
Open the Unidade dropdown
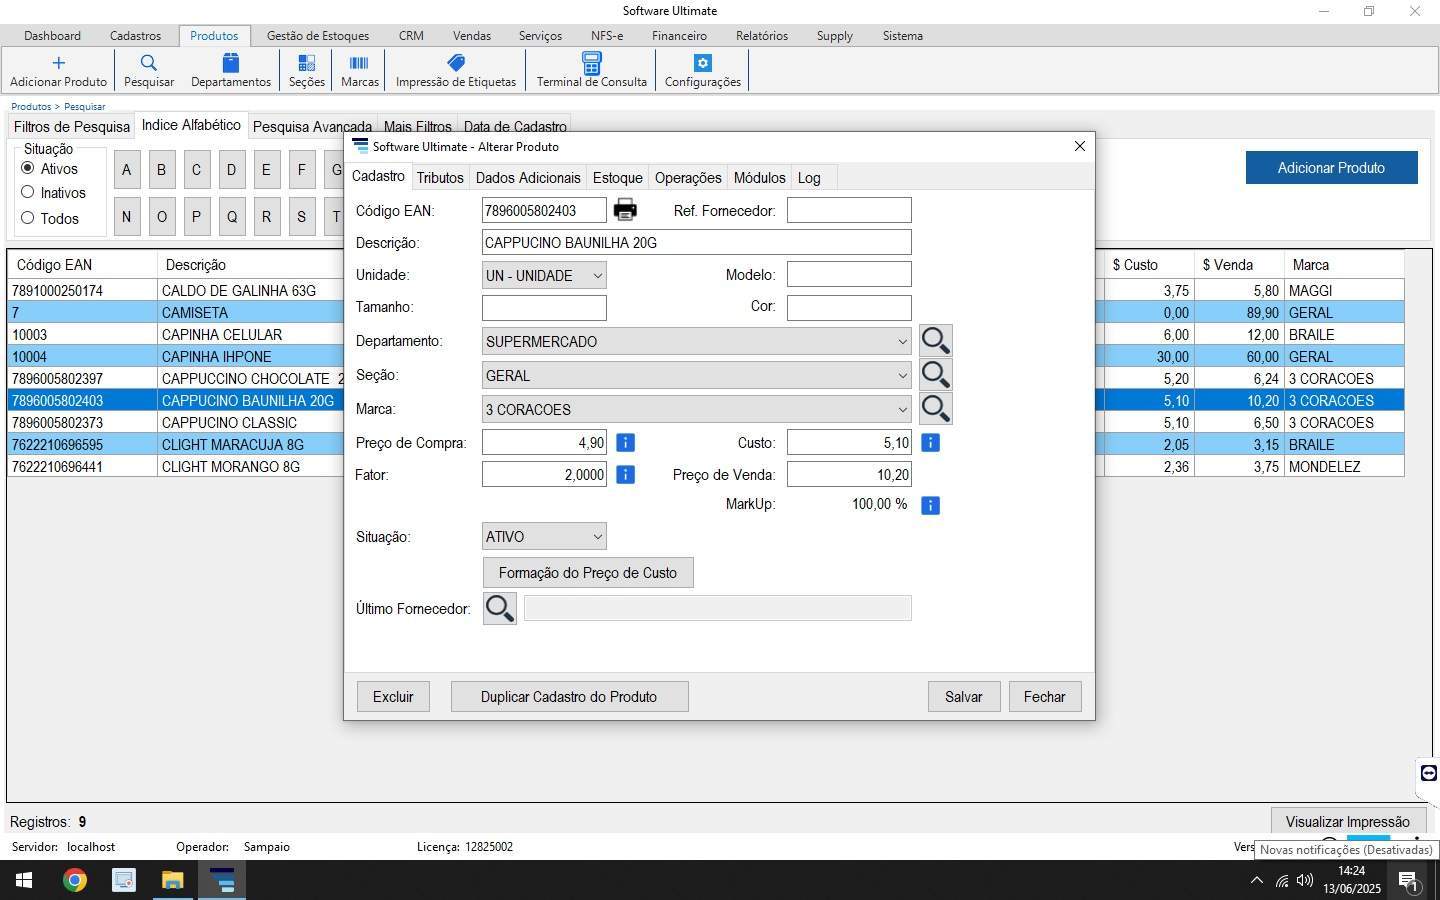(x=544, y=275)
